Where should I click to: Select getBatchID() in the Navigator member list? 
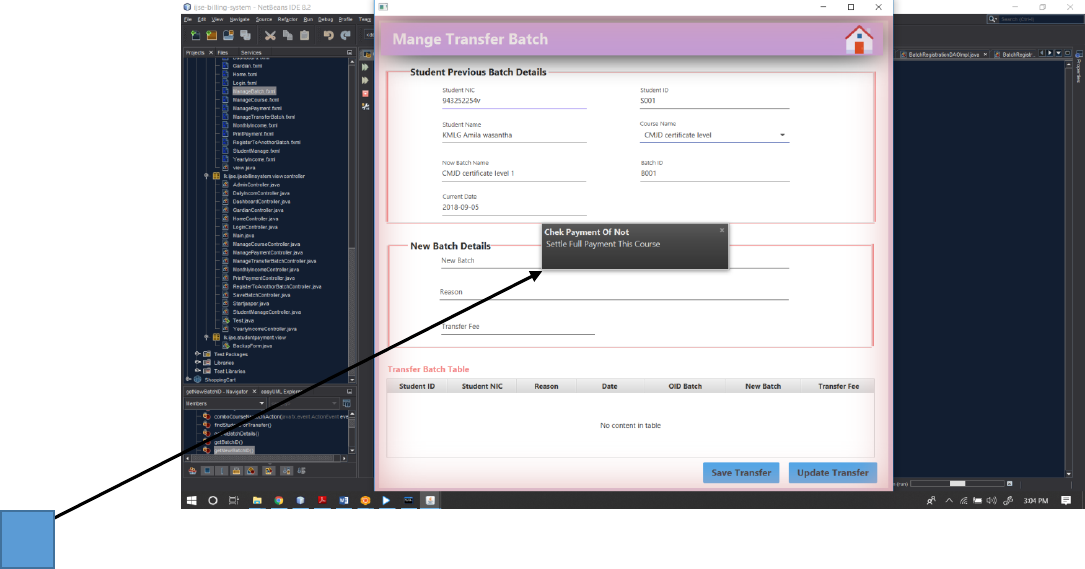pyautogui.click(x=228, y=442)
